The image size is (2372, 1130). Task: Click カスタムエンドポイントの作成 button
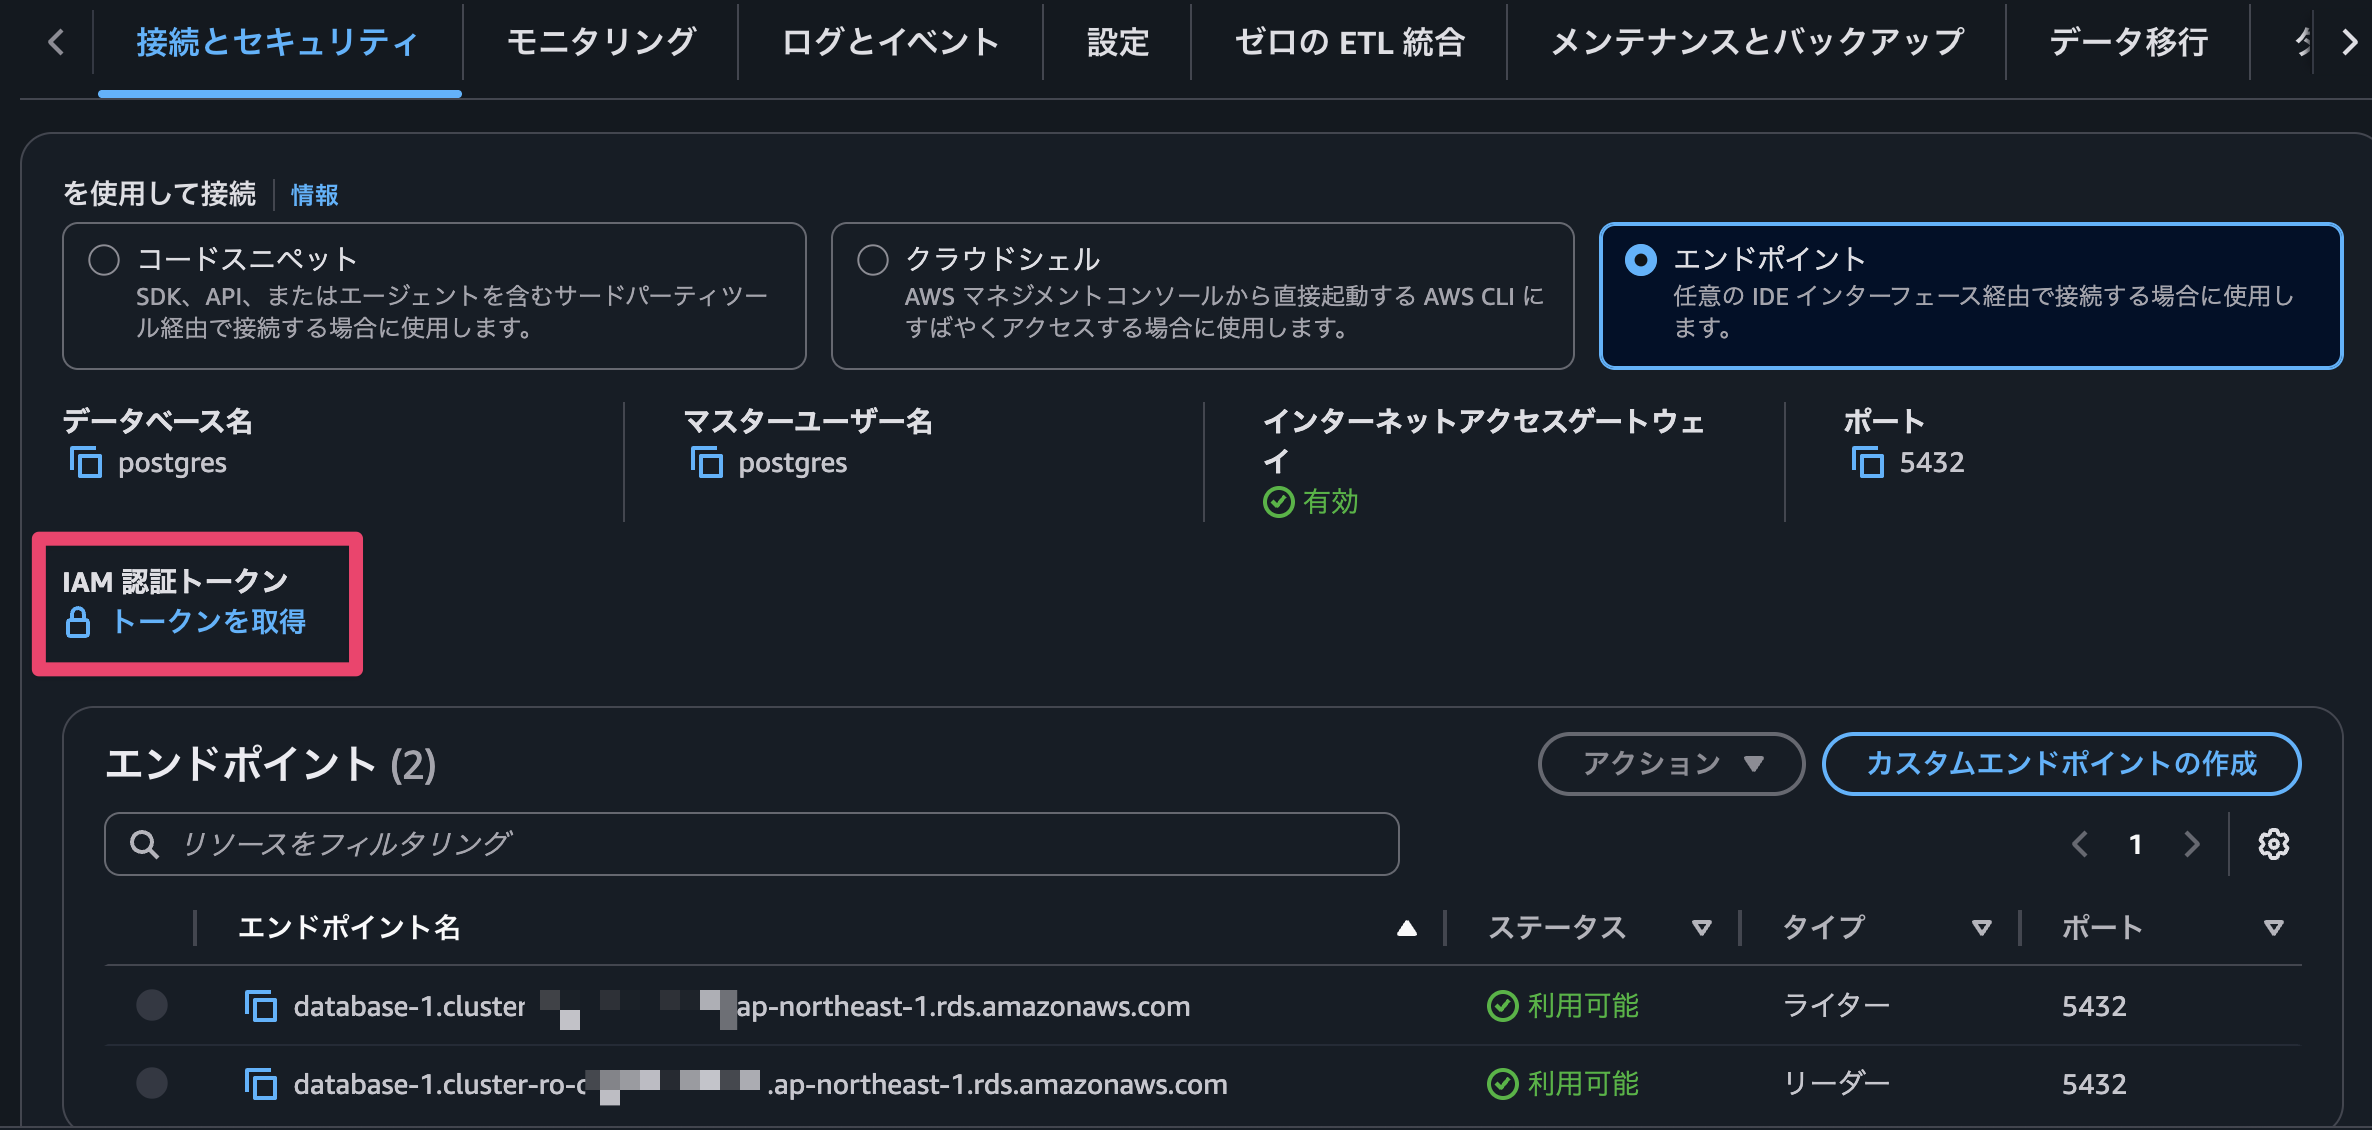(x=2061, y=763)
